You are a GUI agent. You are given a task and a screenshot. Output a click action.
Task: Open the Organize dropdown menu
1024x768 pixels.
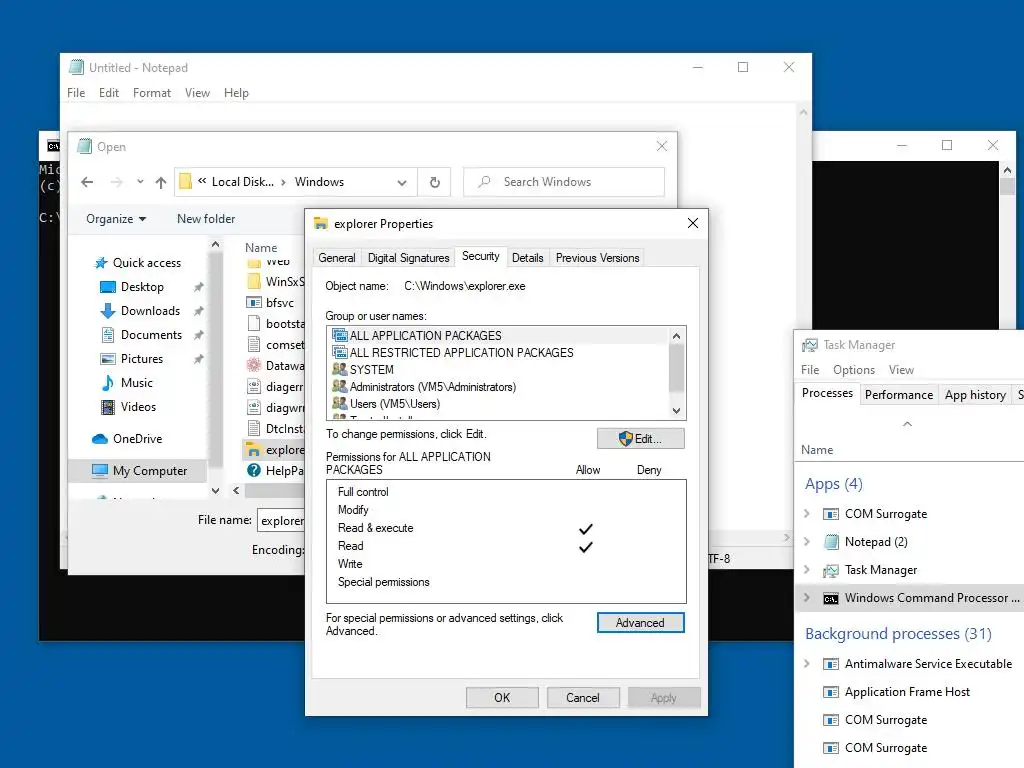[116, 219]
